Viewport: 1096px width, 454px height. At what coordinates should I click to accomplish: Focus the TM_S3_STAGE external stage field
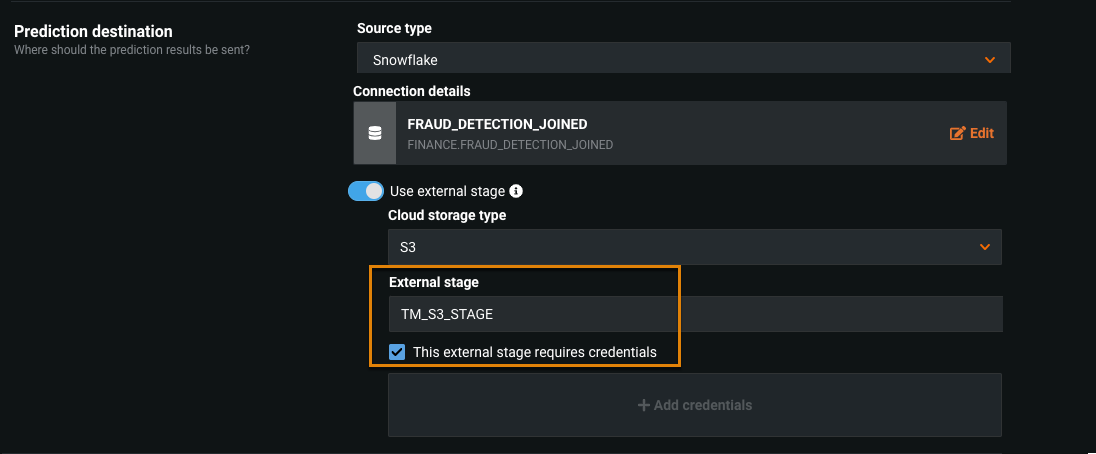(x=695, y=314)
